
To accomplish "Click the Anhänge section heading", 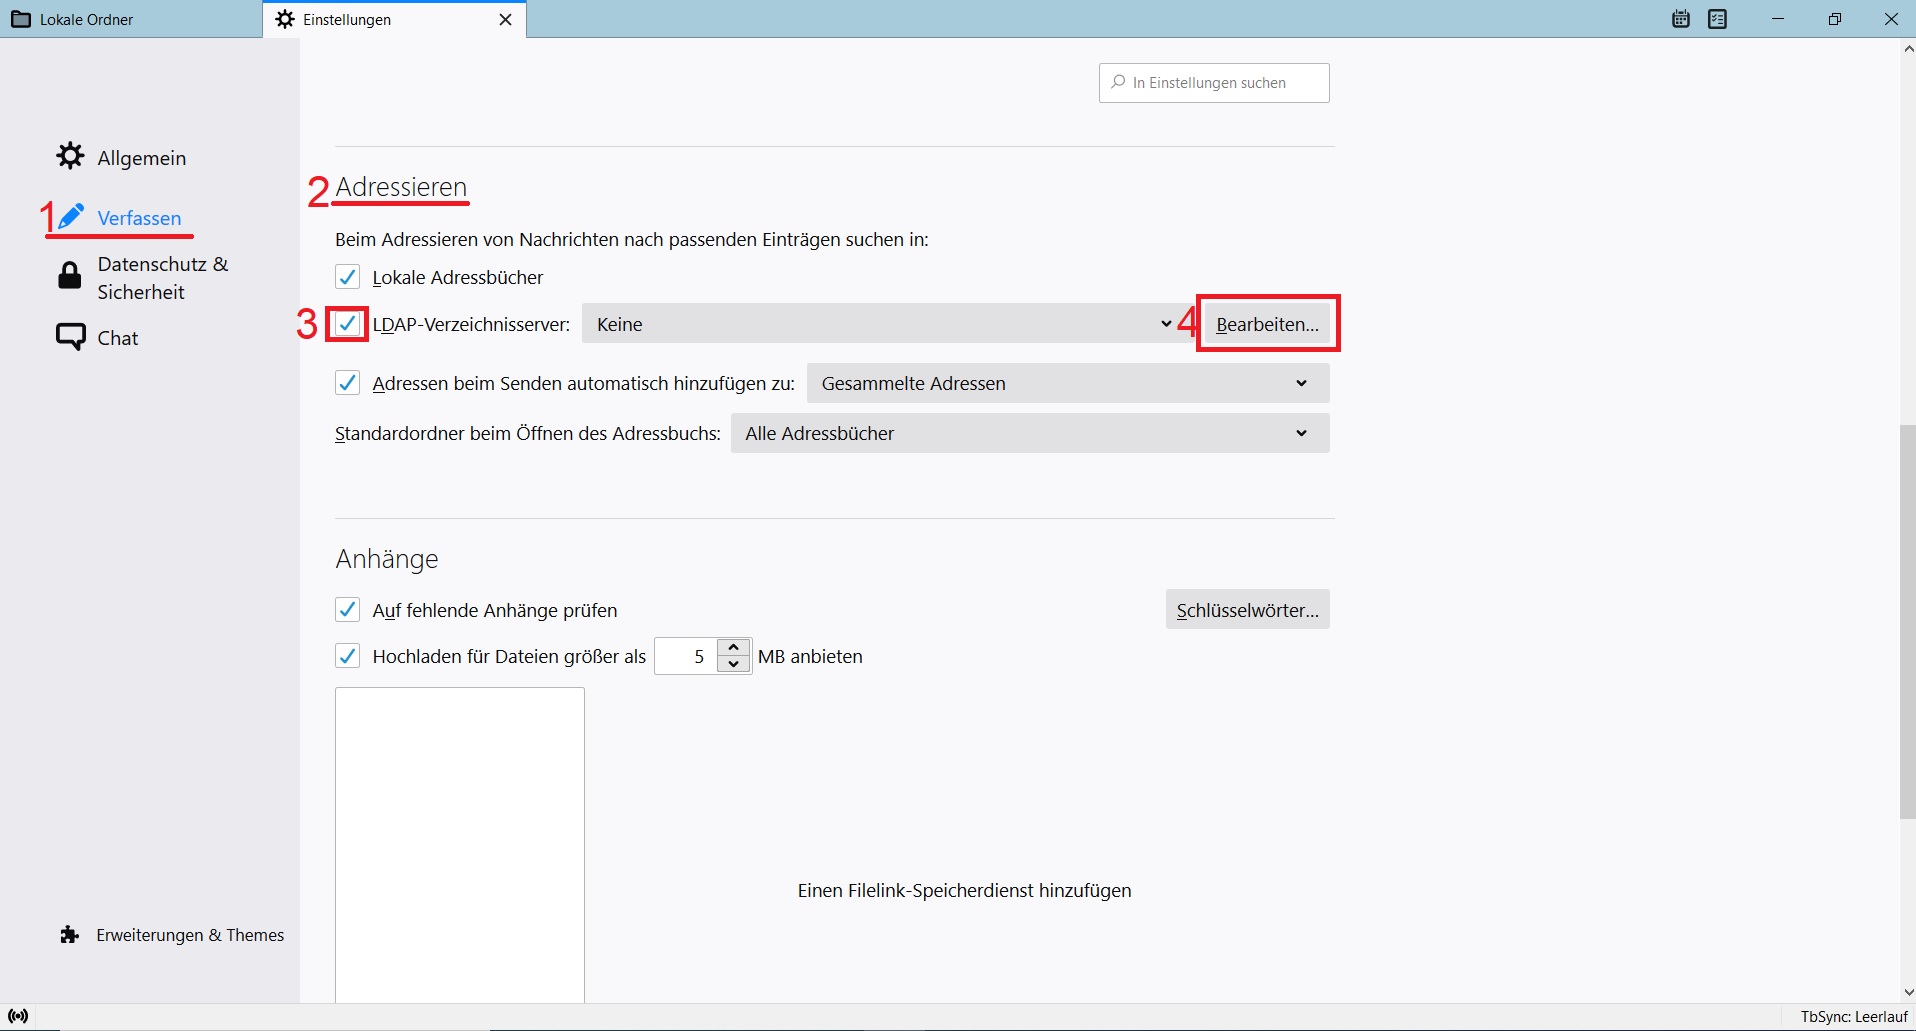I will [x=387, y=558].
